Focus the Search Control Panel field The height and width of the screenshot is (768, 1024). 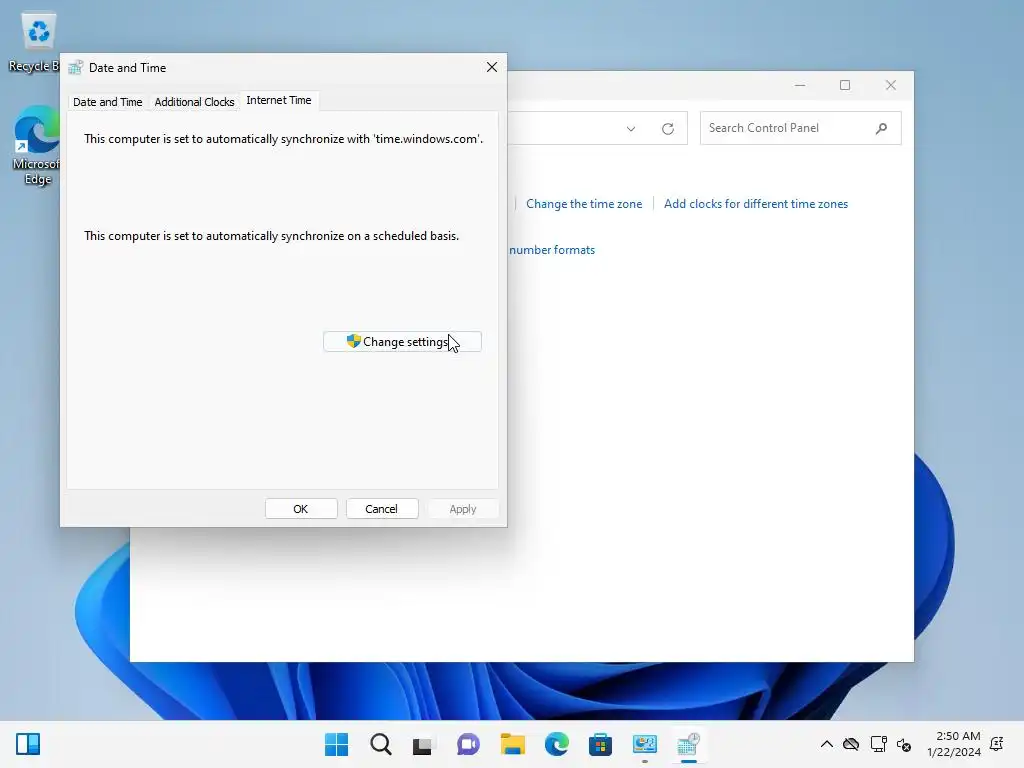point(800,128)
